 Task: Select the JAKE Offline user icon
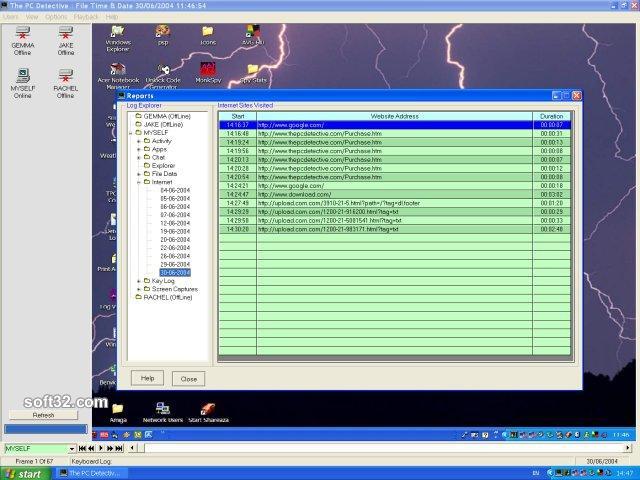coord(66,41)
